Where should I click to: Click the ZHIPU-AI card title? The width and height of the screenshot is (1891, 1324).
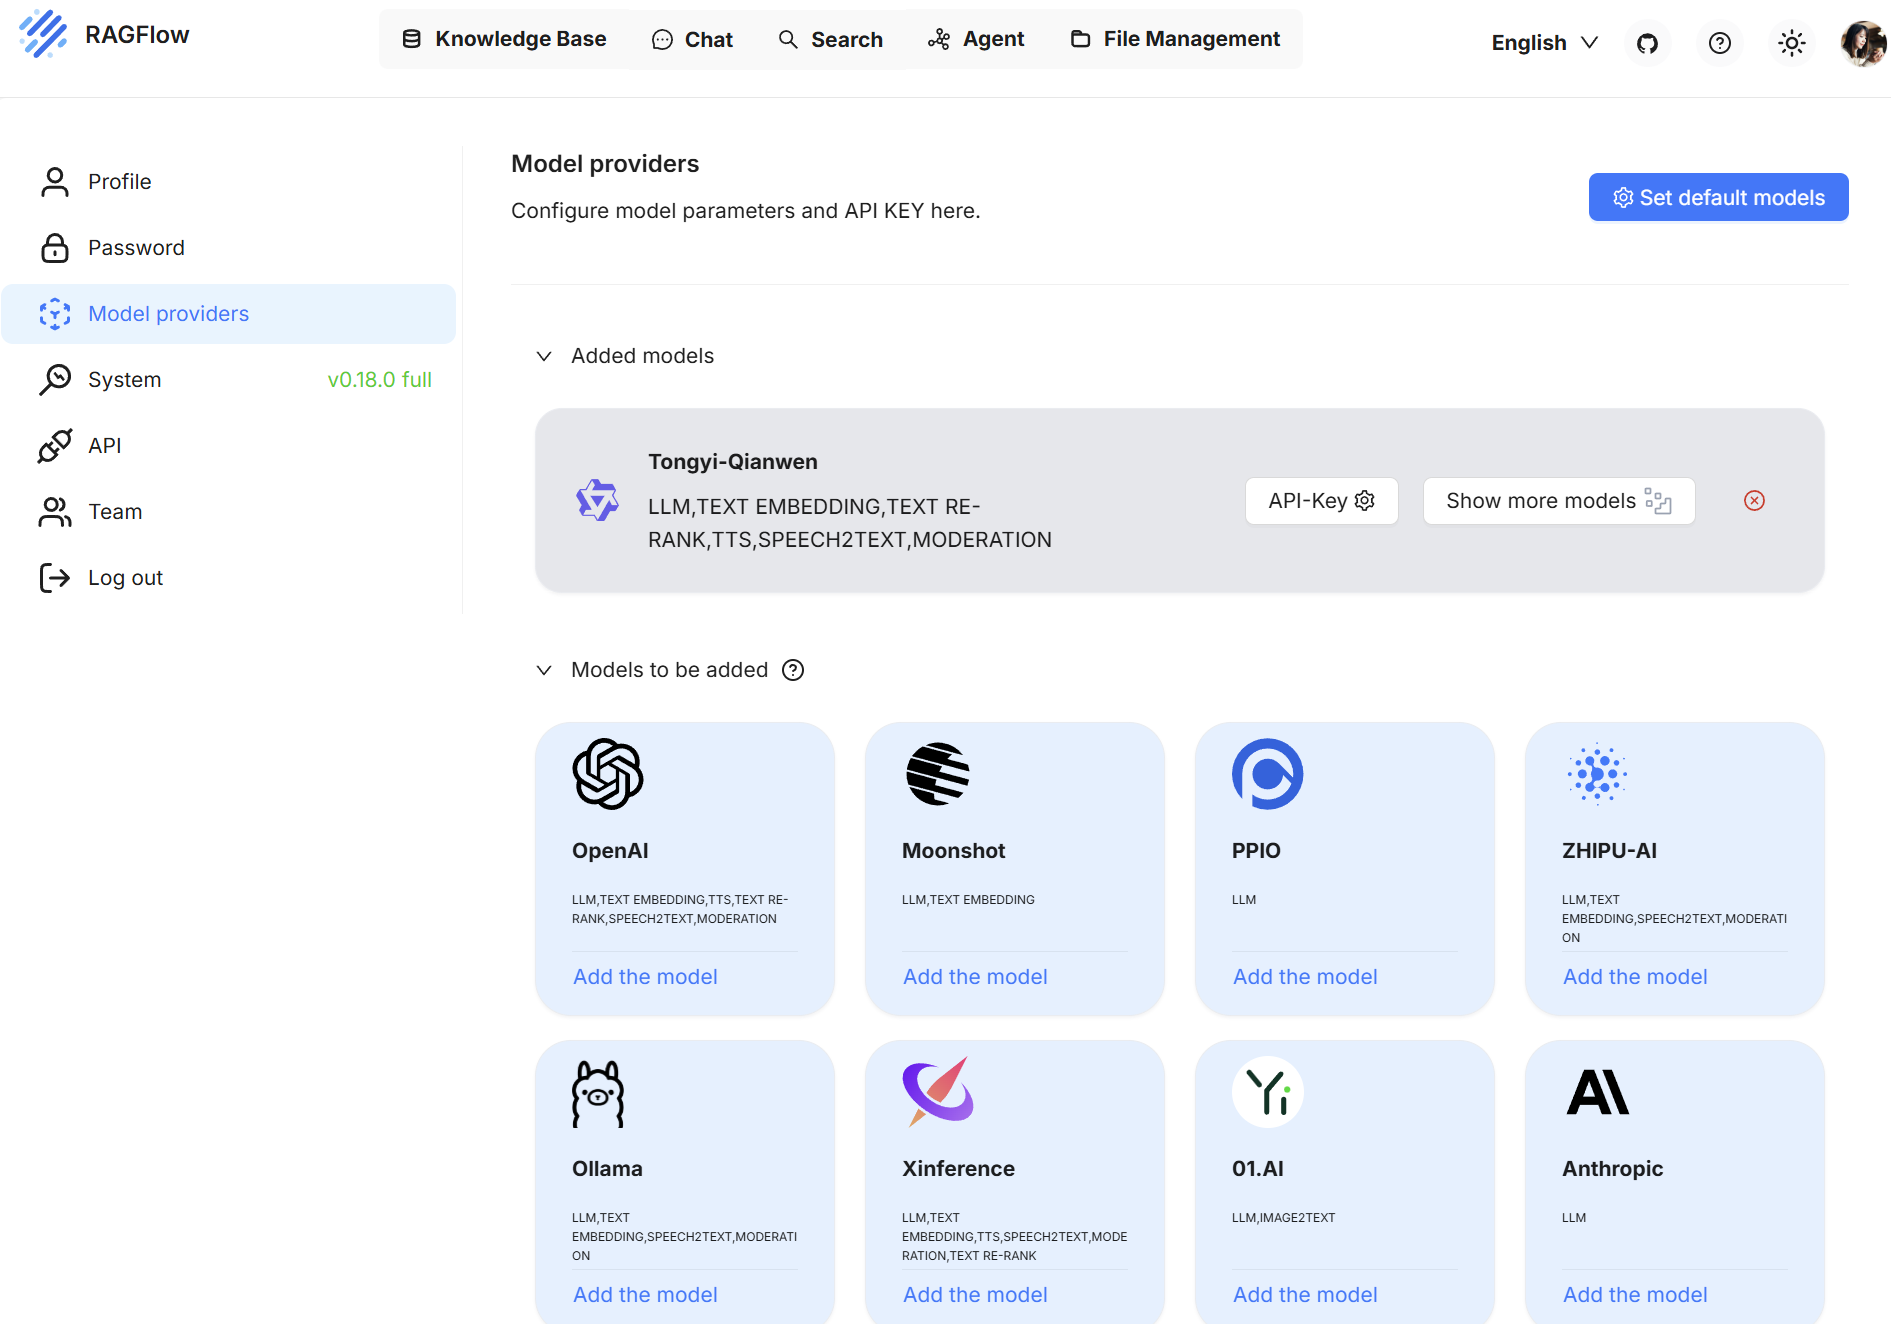pos(1609,851)
